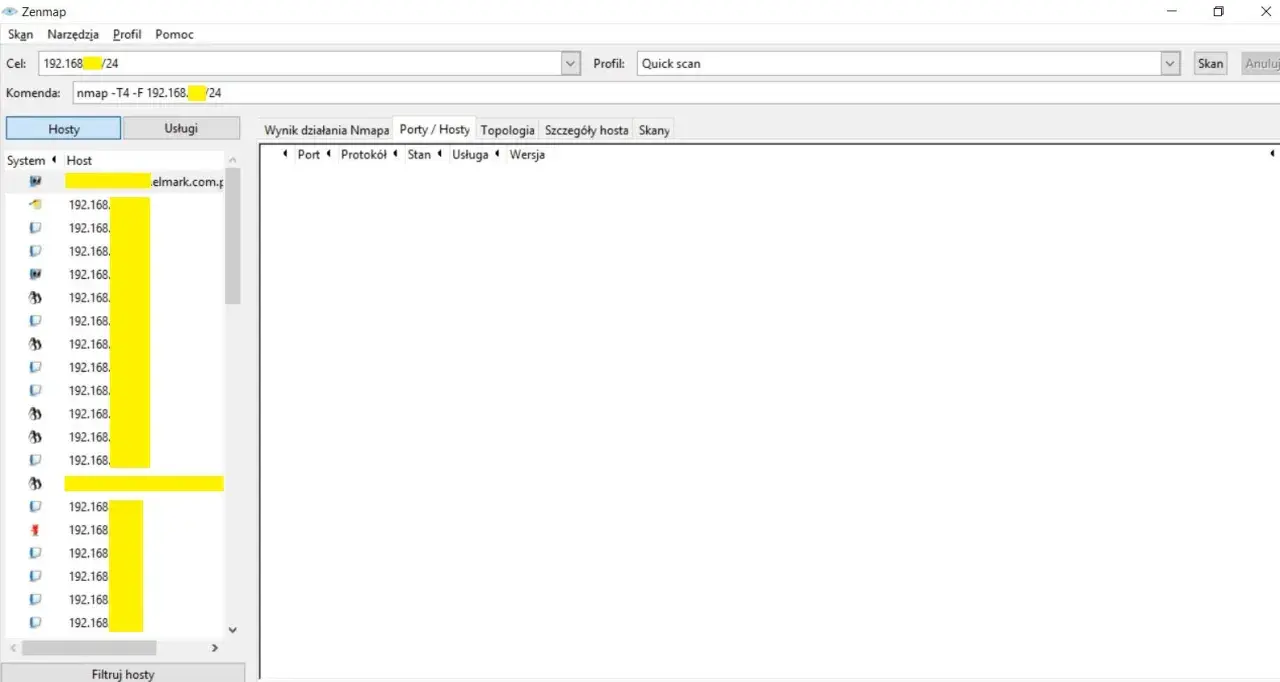Click the Quick scan profile field
The width and height of the screenshot is (1280, 682).
pos(899,63)
